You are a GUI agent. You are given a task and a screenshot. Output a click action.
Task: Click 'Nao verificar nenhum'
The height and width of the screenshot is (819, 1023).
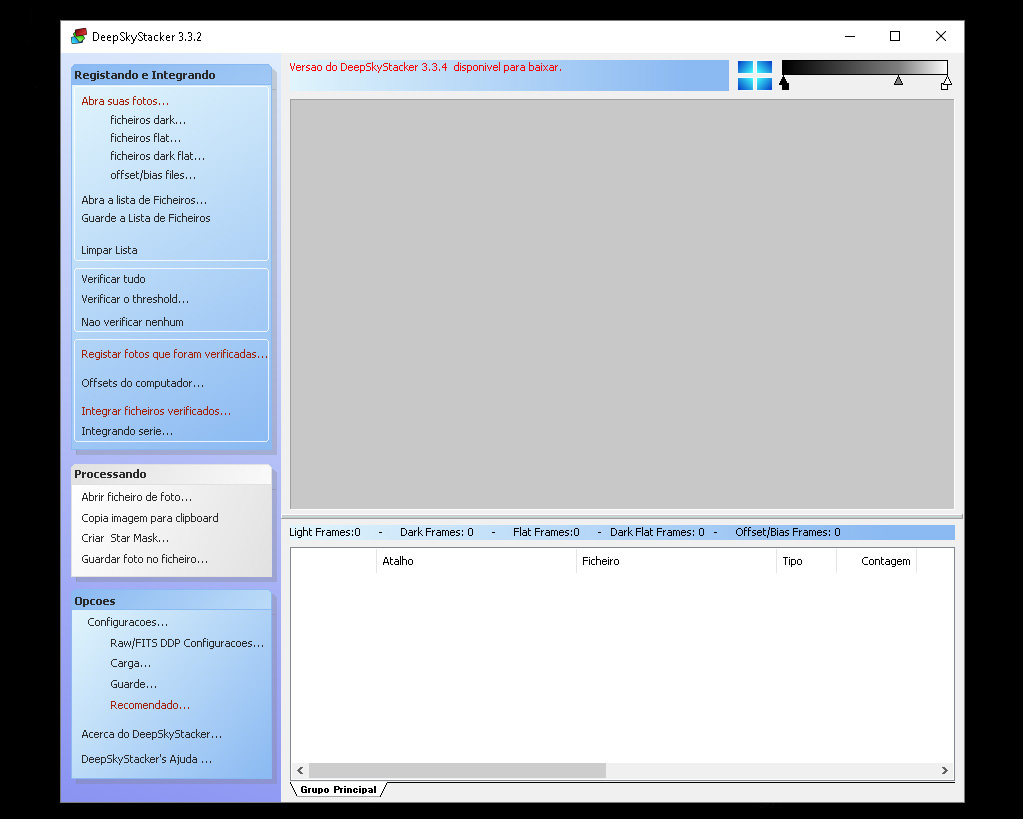point(132,322)
